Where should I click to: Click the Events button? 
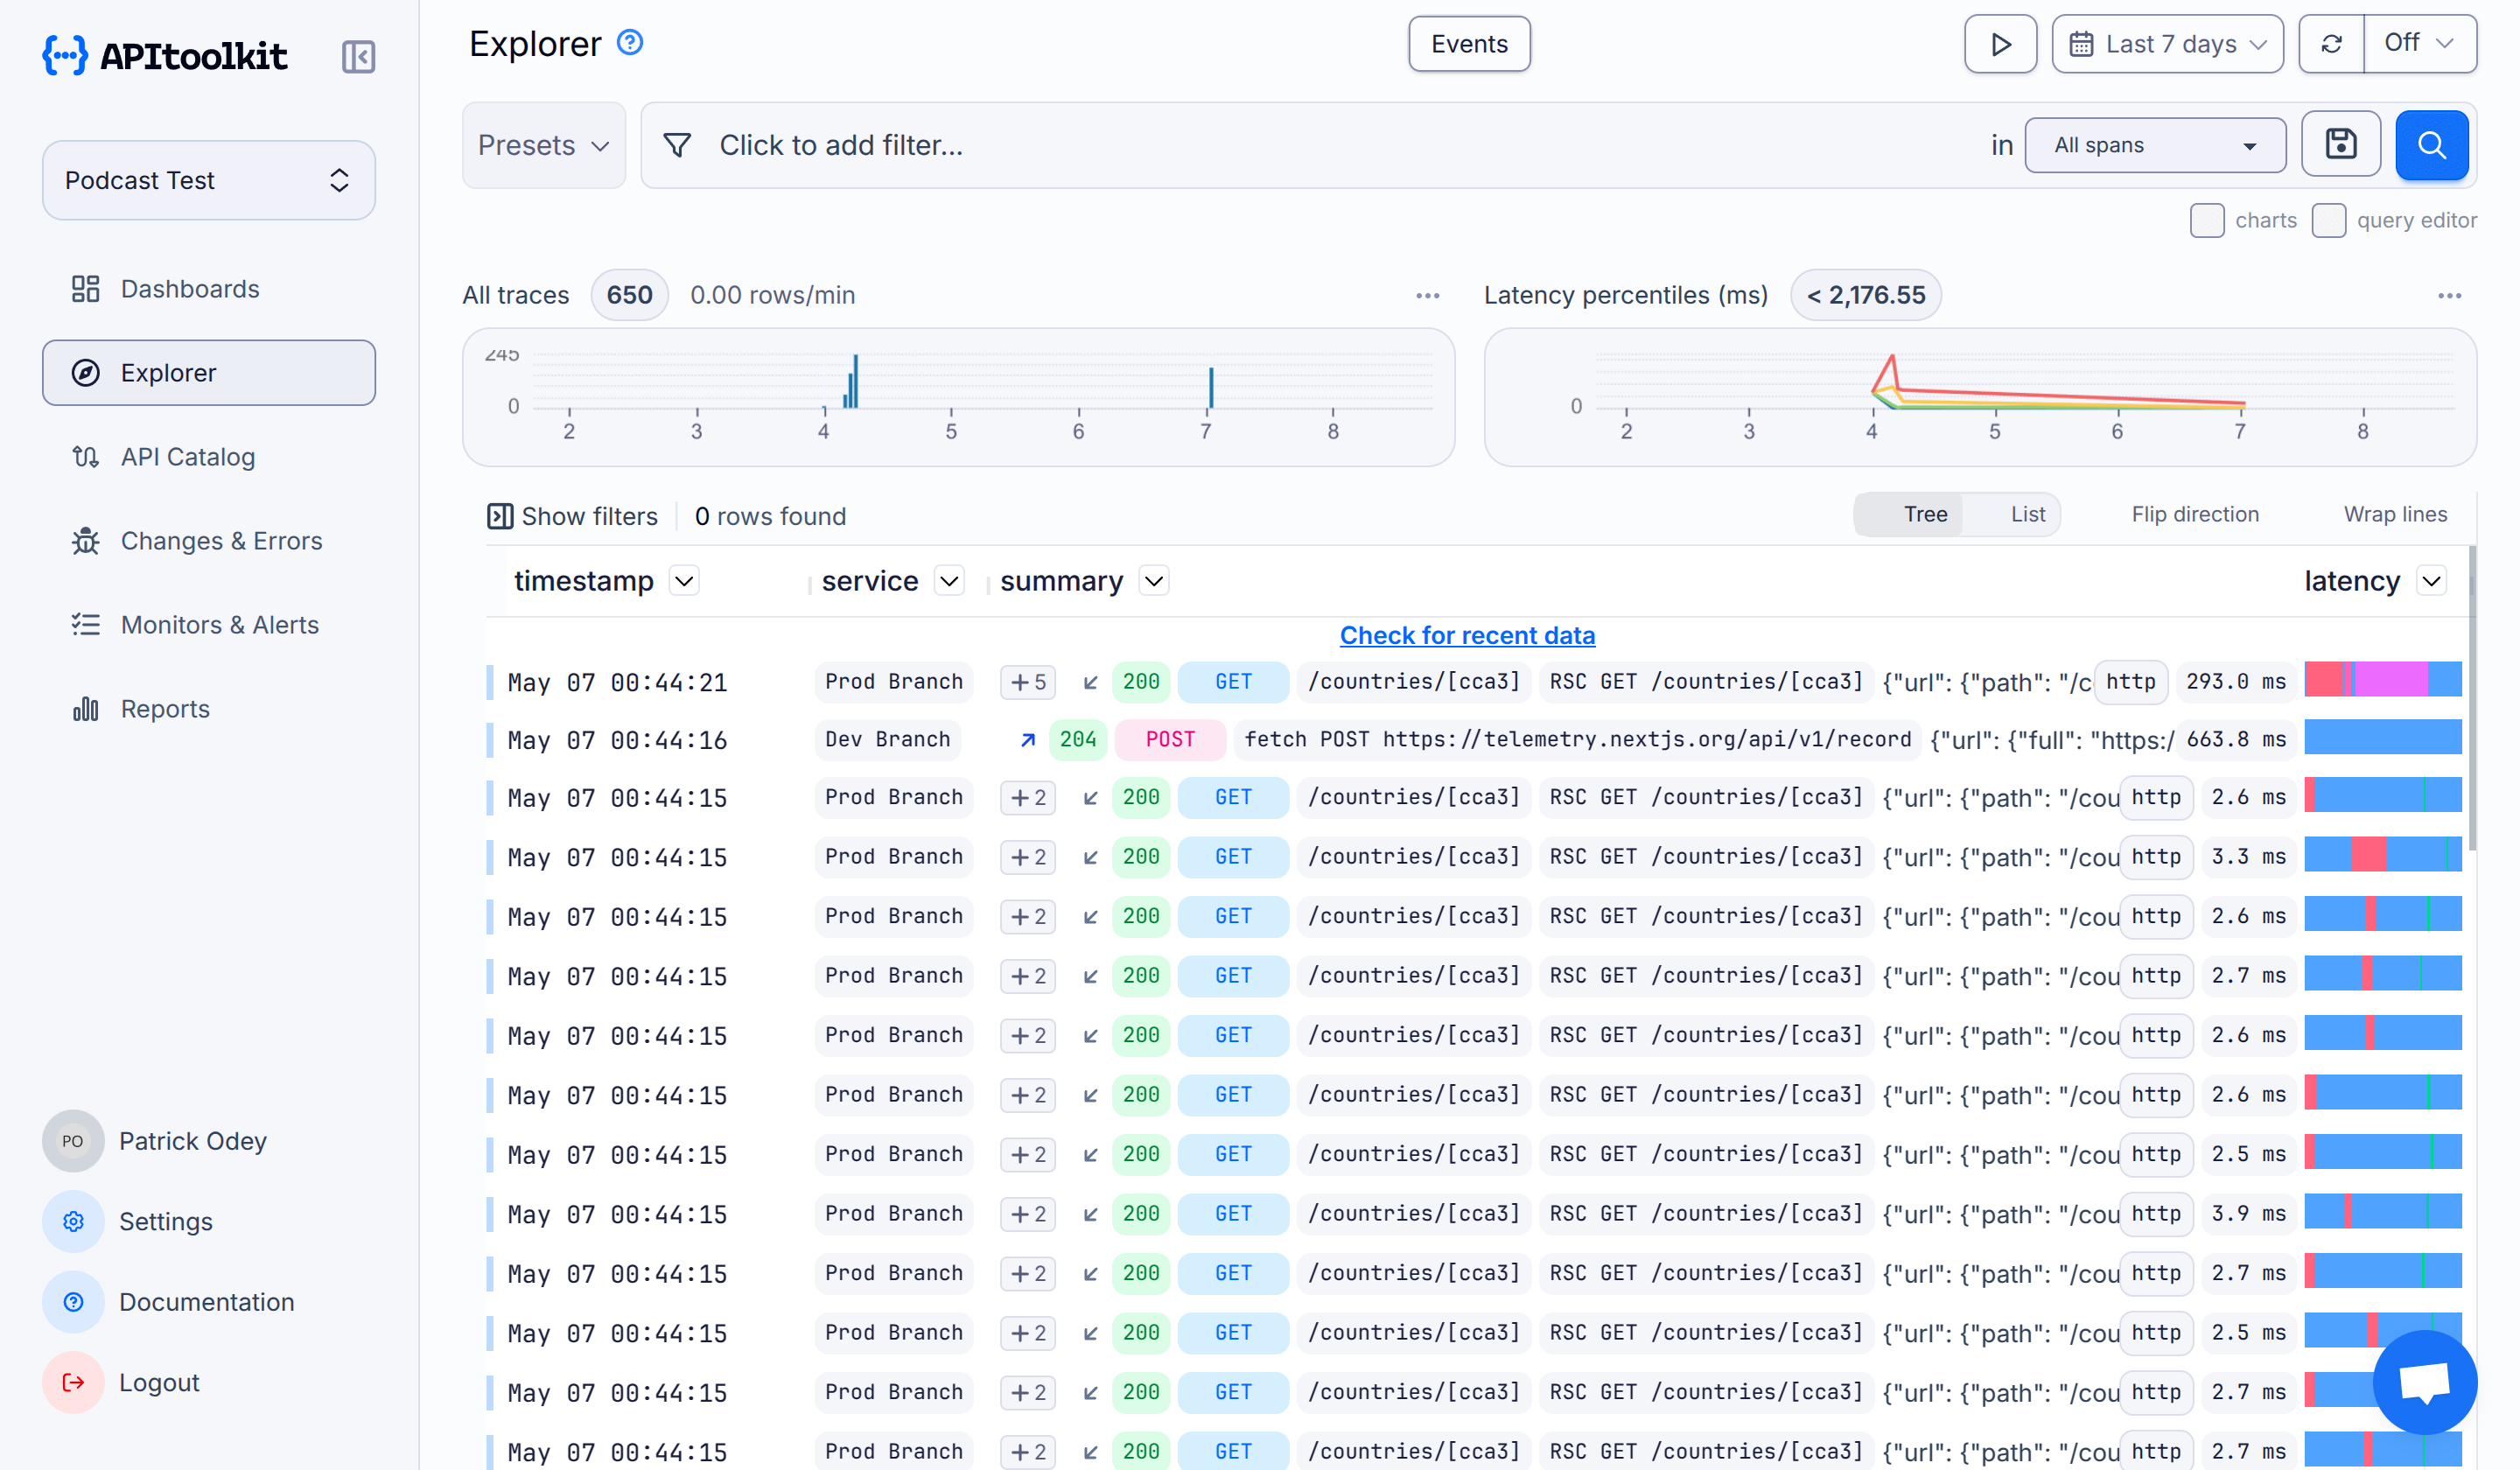coord(1468,43)
